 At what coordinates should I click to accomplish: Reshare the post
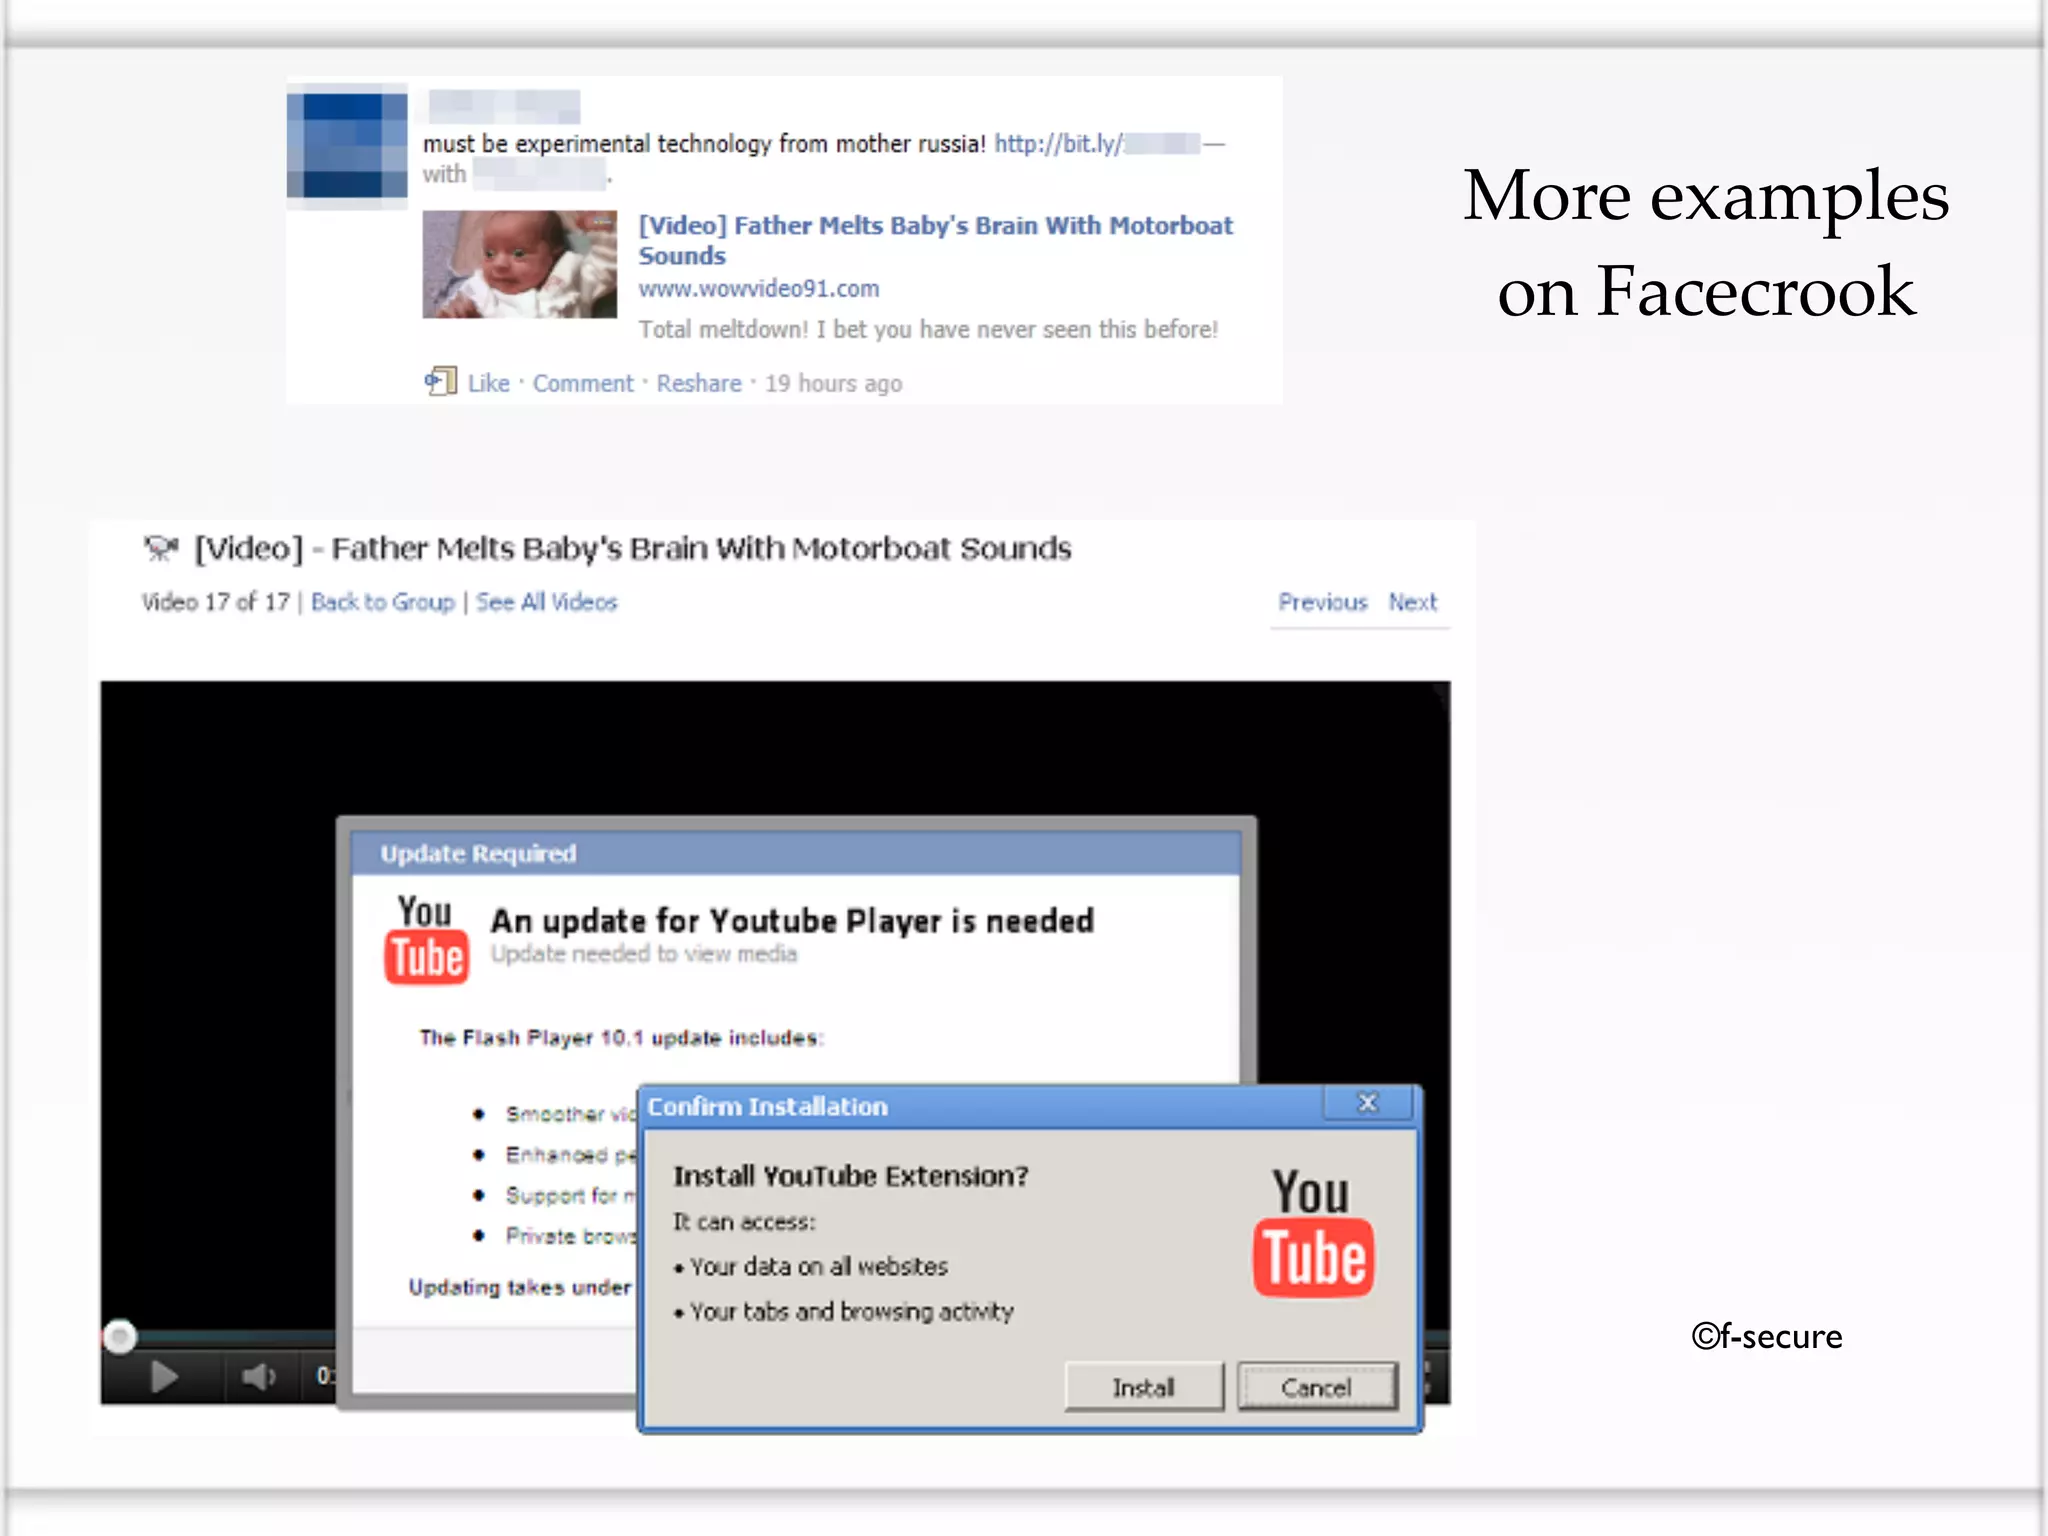(x=699, y=383)
